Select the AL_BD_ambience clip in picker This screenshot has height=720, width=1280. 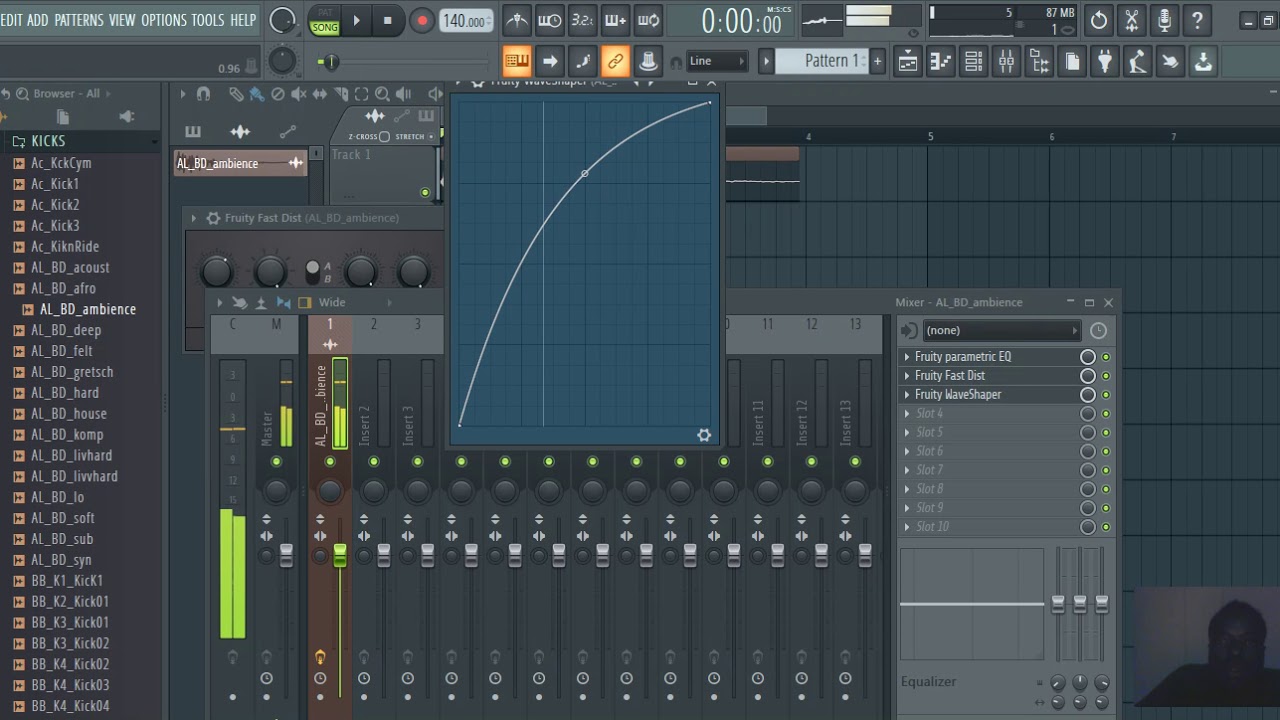tap(240, 163)
